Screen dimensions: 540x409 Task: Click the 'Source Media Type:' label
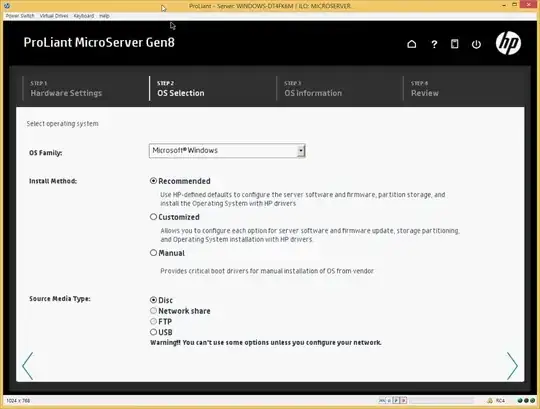coord(60,298)
